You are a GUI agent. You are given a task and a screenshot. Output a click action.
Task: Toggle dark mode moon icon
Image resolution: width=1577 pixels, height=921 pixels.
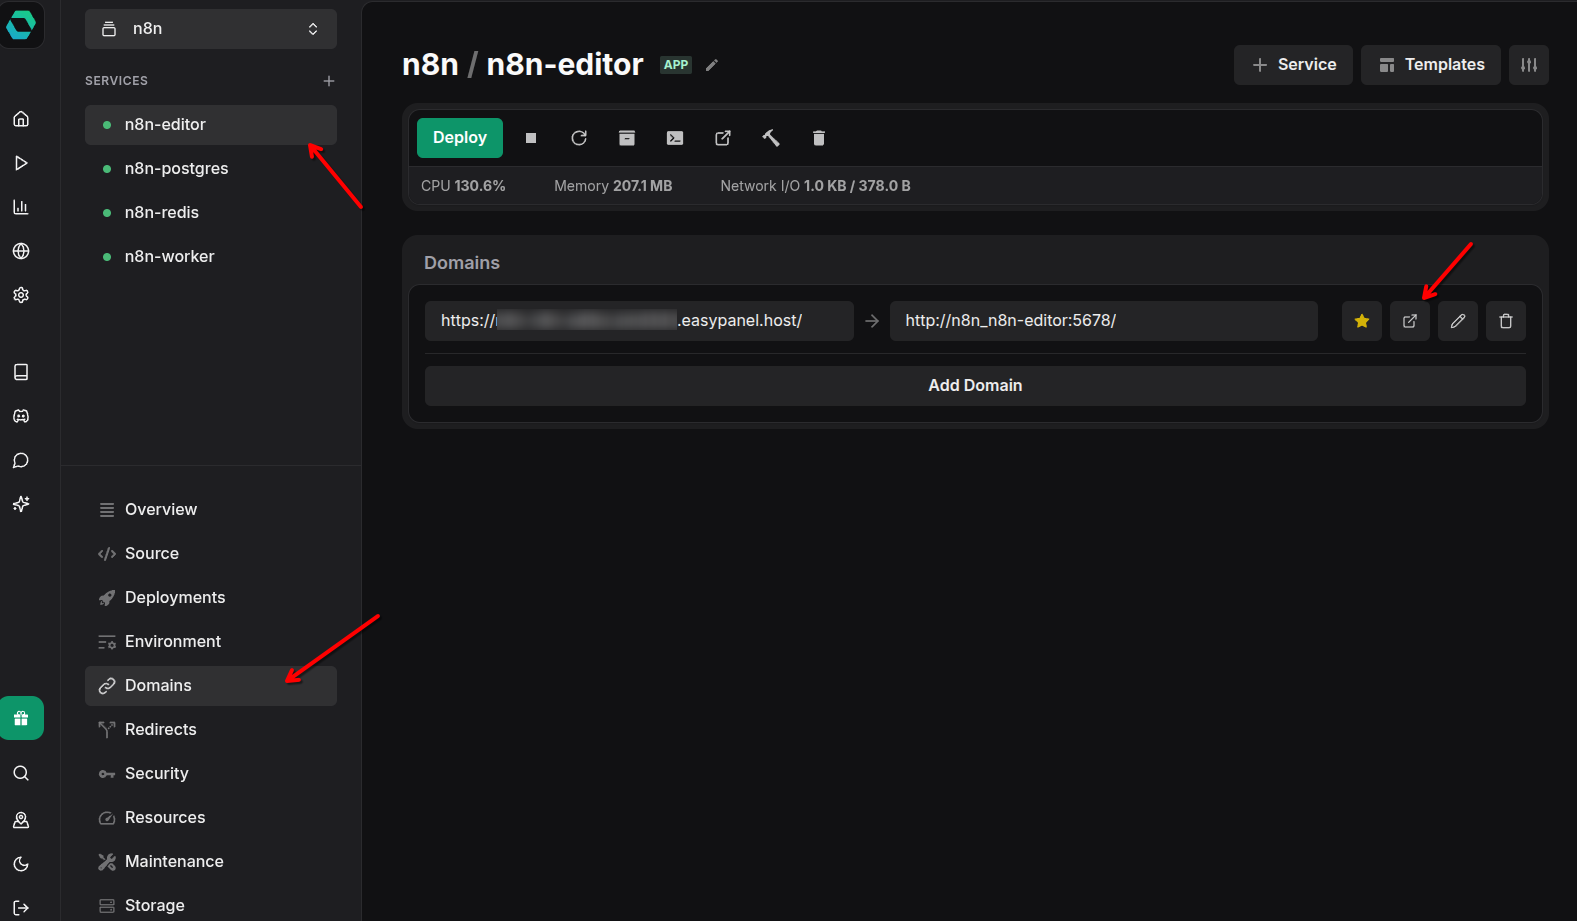pyautogui.click(x=21, y=864)
